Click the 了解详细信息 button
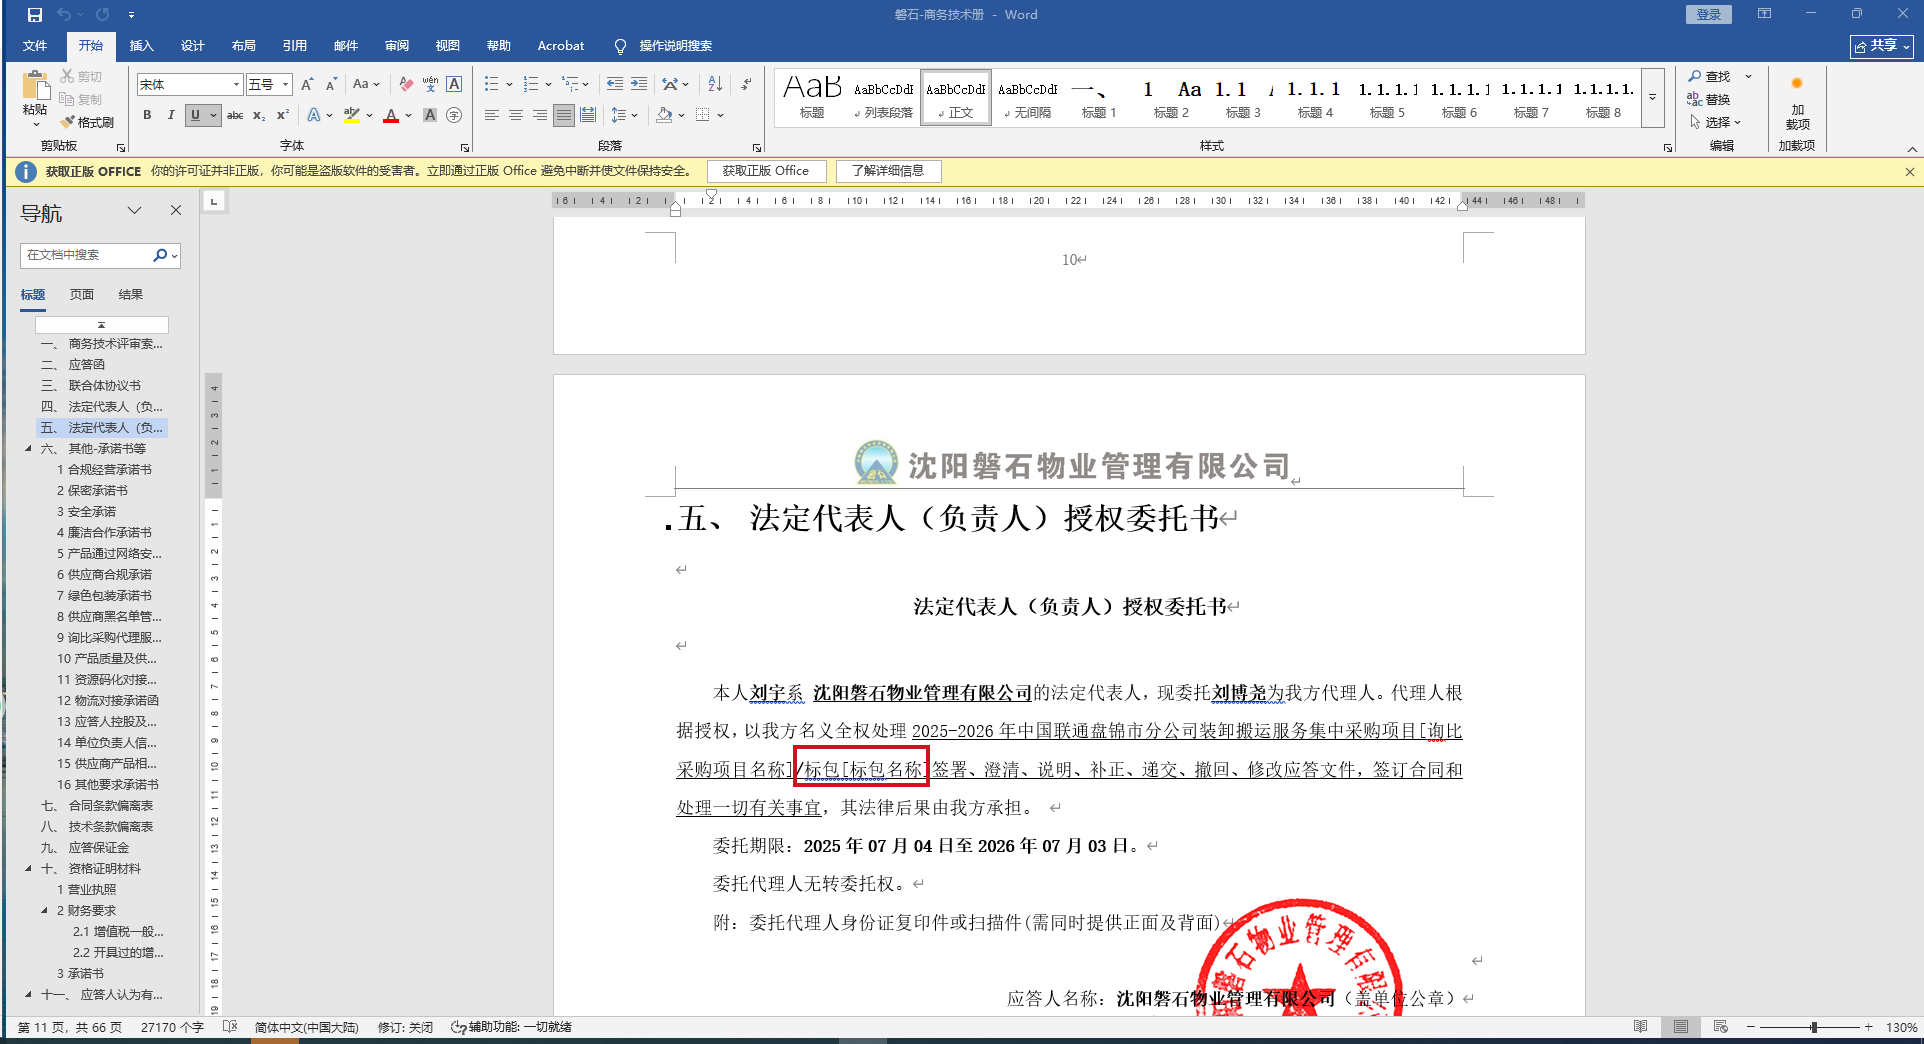This screenshot has width=1924, height=1044. (x=888, y=171)
